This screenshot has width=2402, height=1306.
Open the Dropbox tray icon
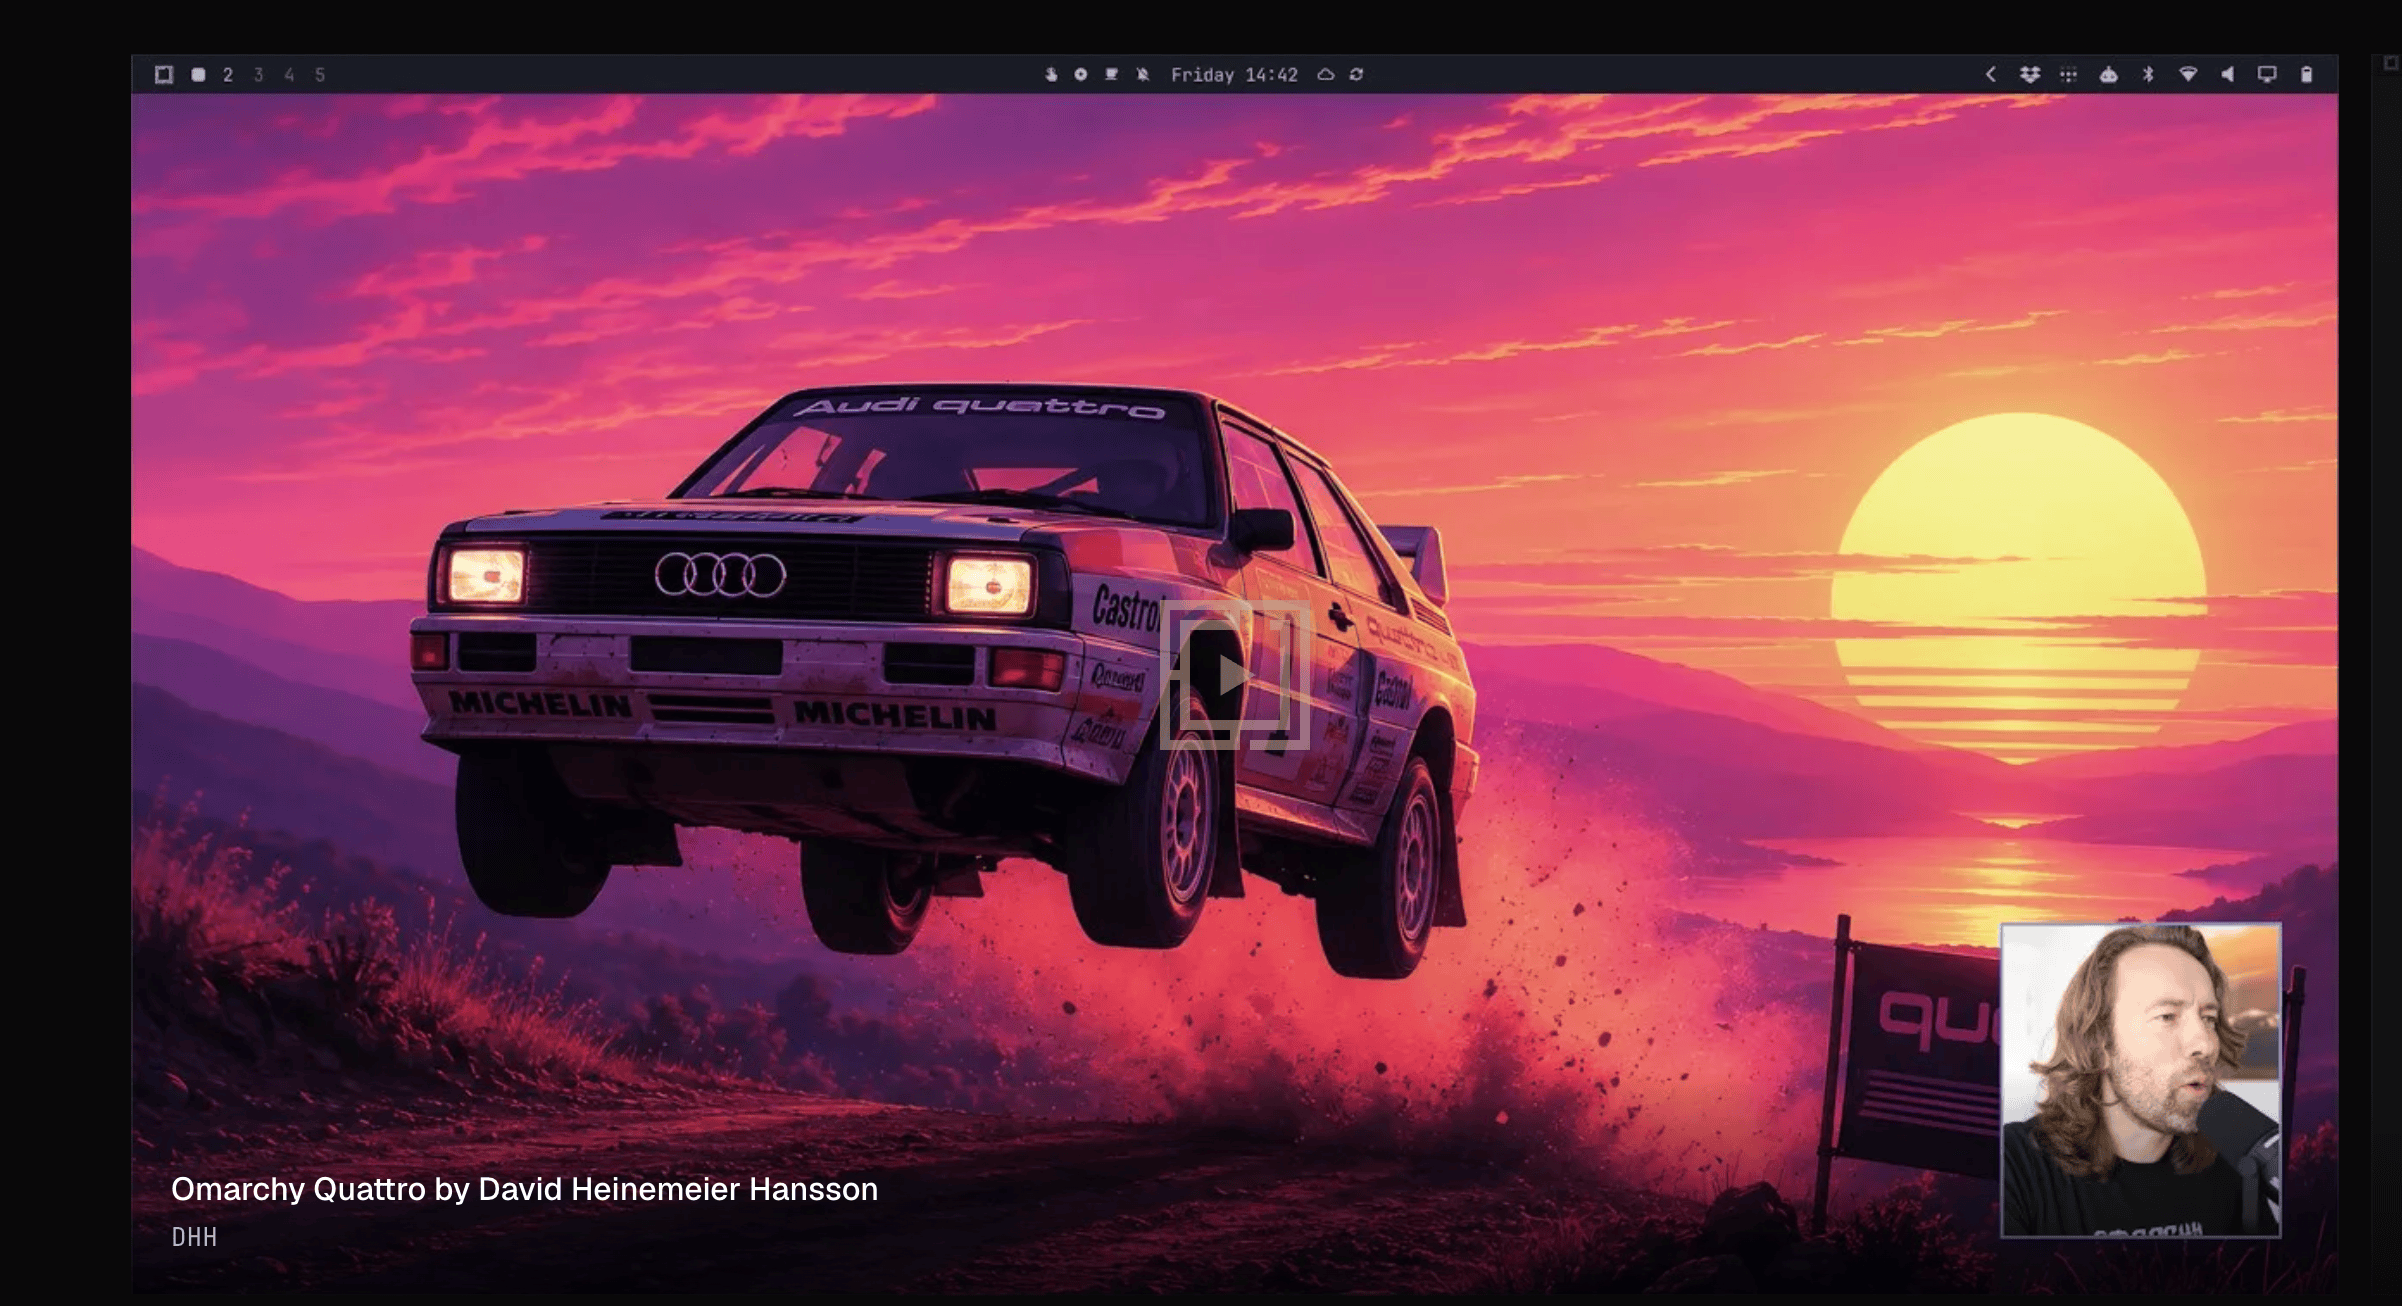click(x=2030, y=74)
